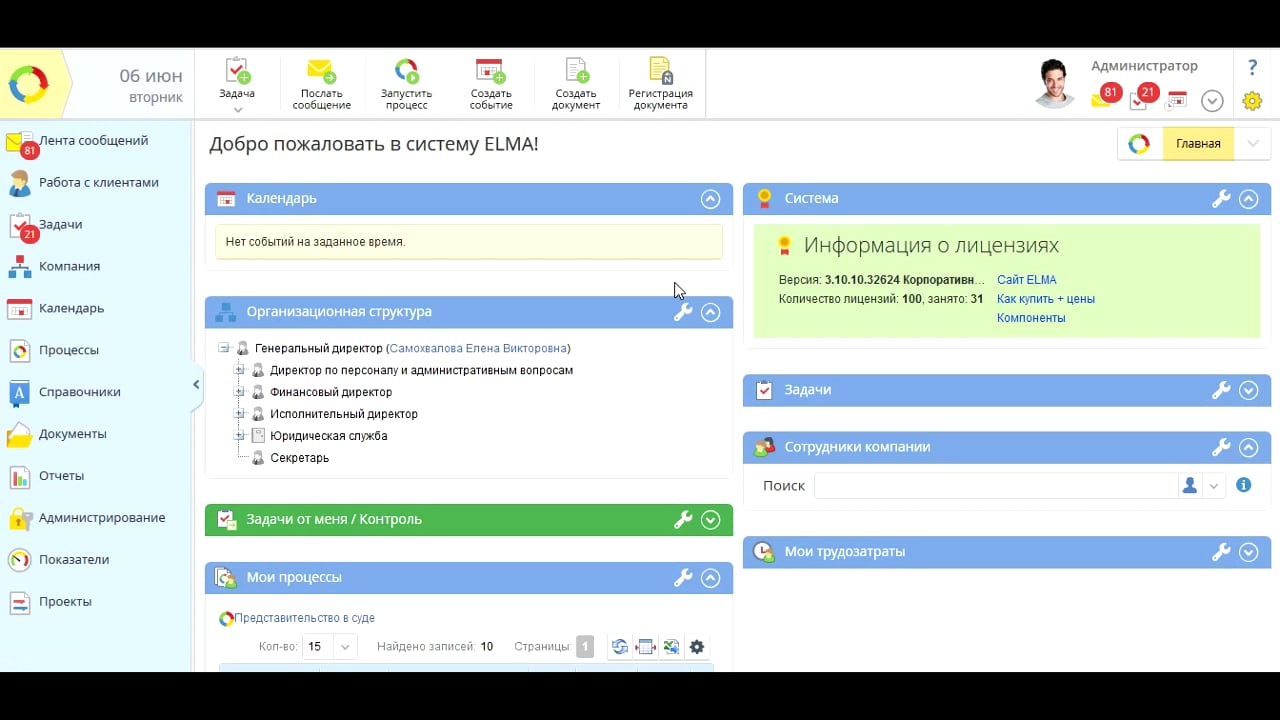Screen dimensions: 1280x720
Task: Click page 1 button
Action: point(585,647)
